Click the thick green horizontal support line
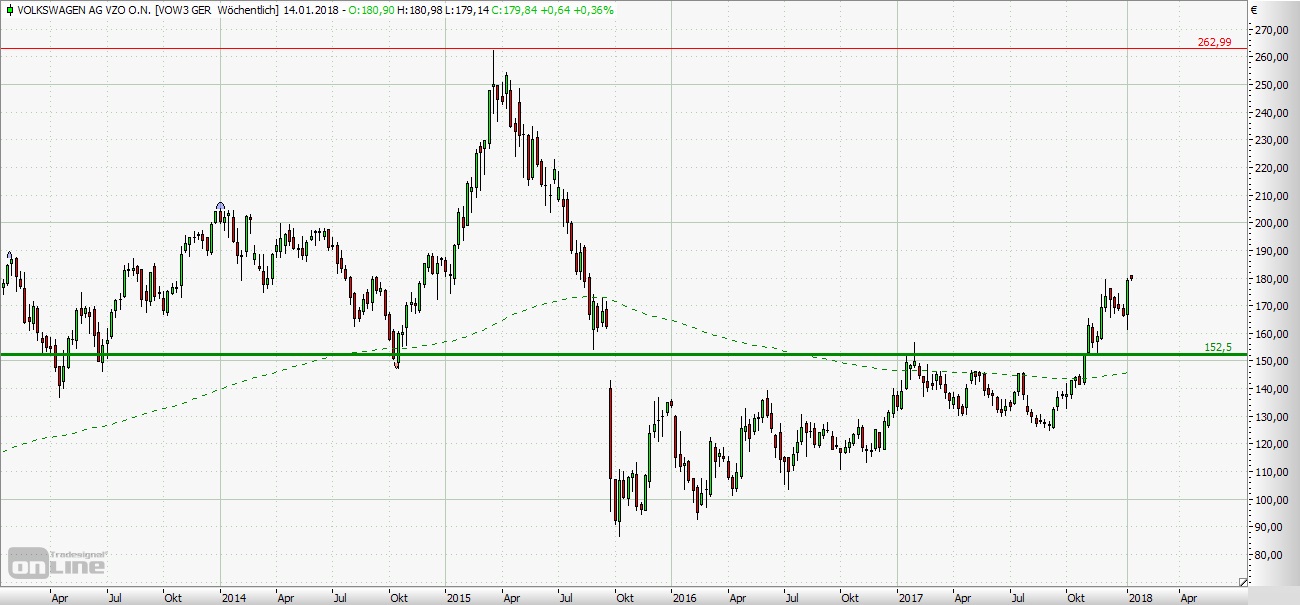The height and width of the screenshot is (605, 1300). point(700,354)
